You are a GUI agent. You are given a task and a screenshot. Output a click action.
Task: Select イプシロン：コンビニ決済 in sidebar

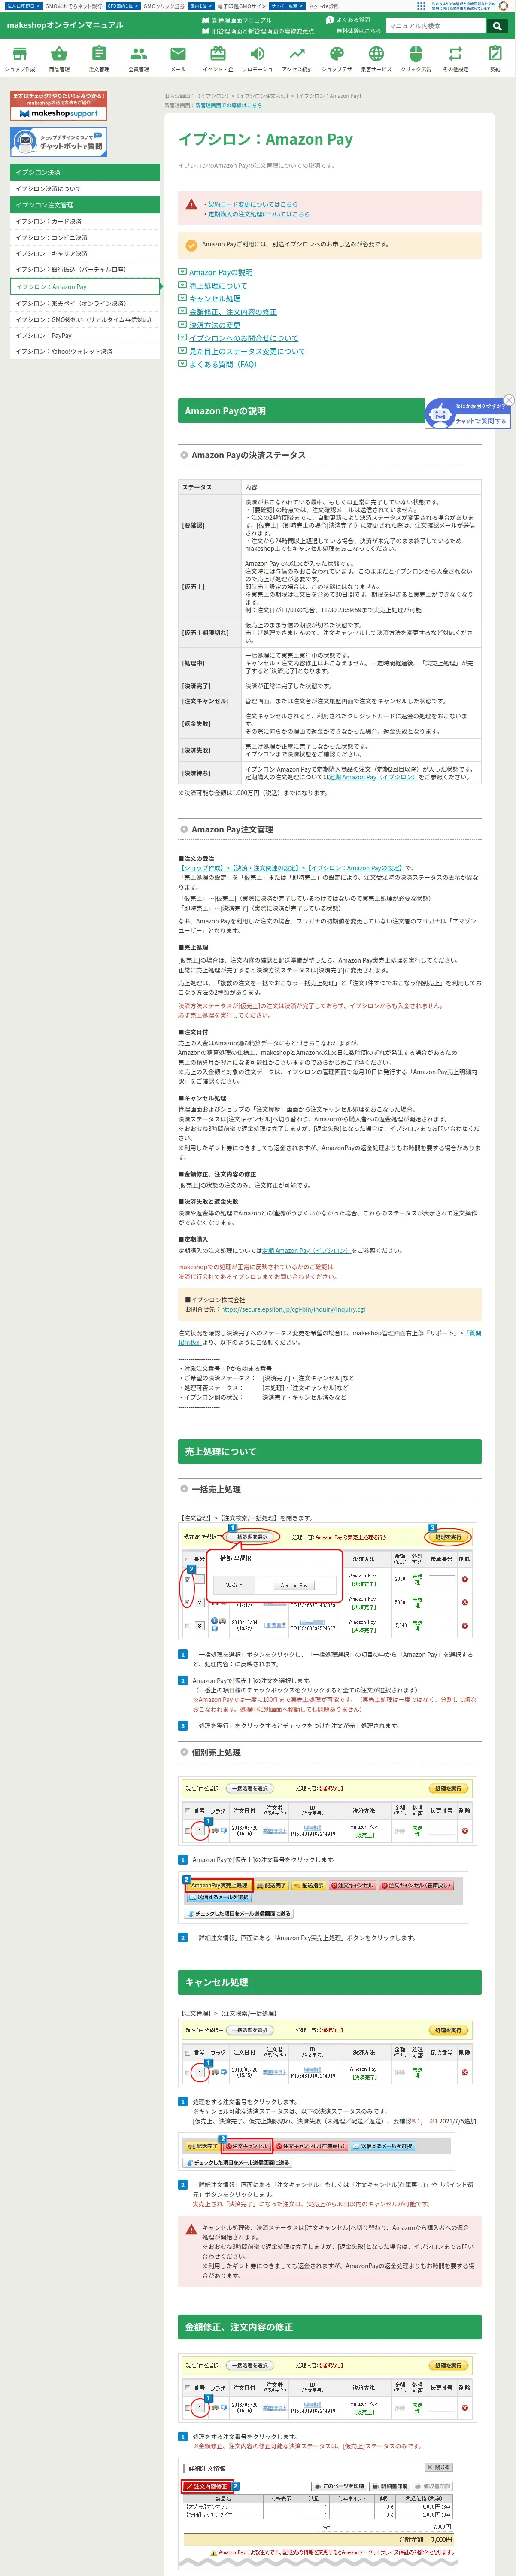(85, 237)
